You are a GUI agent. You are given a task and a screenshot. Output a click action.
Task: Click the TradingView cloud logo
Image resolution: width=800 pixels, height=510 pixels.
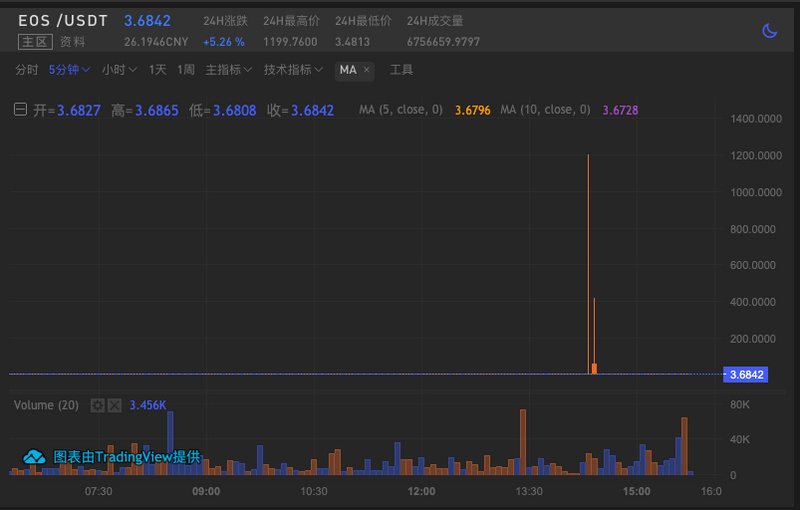[x=35, y=457]
